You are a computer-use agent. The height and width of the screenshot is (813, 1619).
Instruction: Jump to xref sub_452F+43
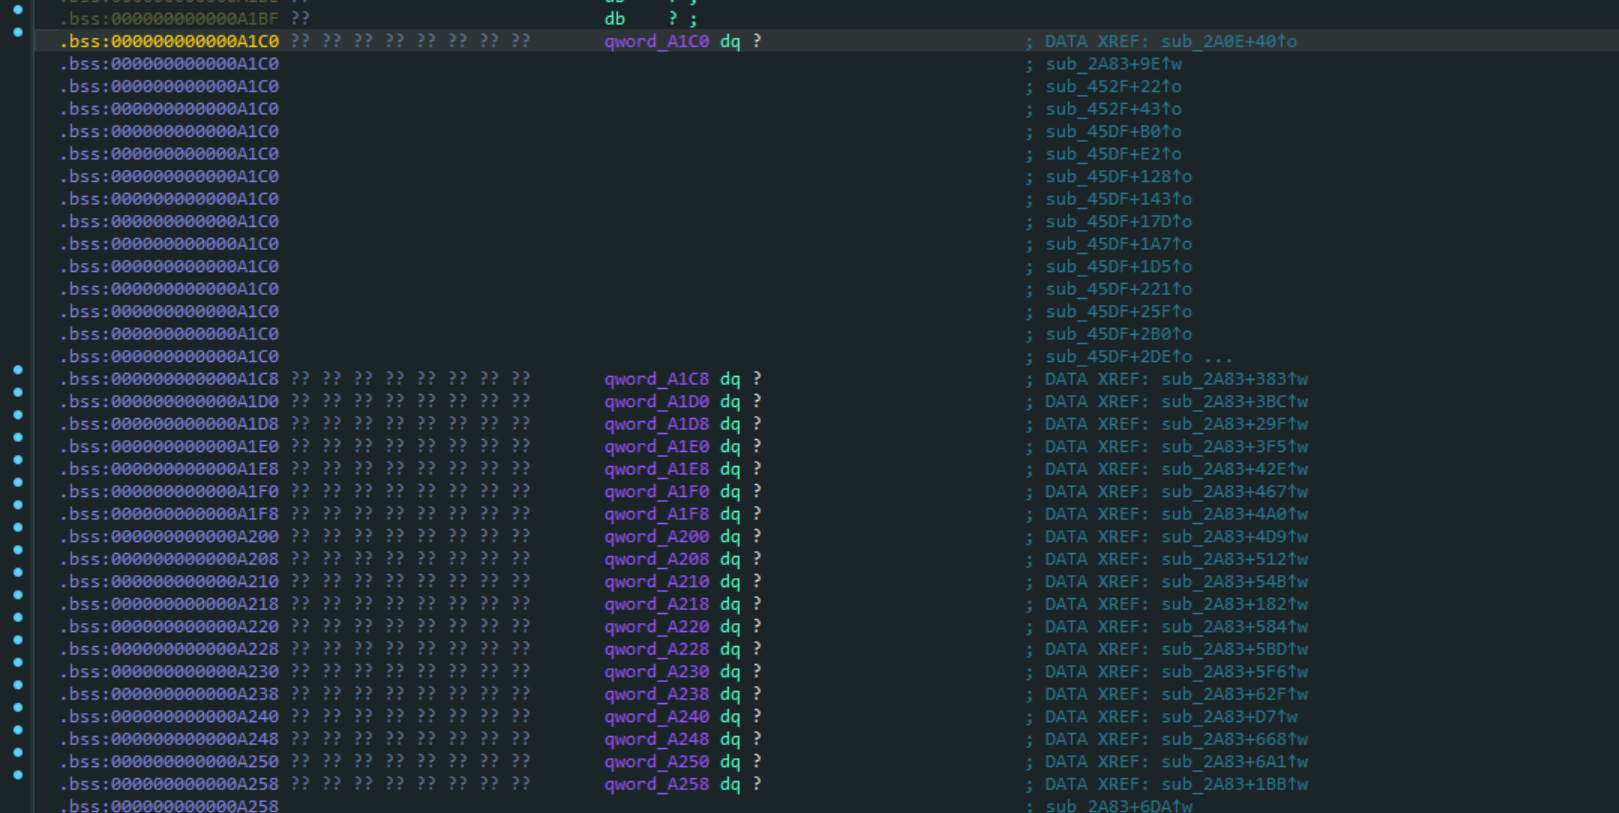(1114, 109)
